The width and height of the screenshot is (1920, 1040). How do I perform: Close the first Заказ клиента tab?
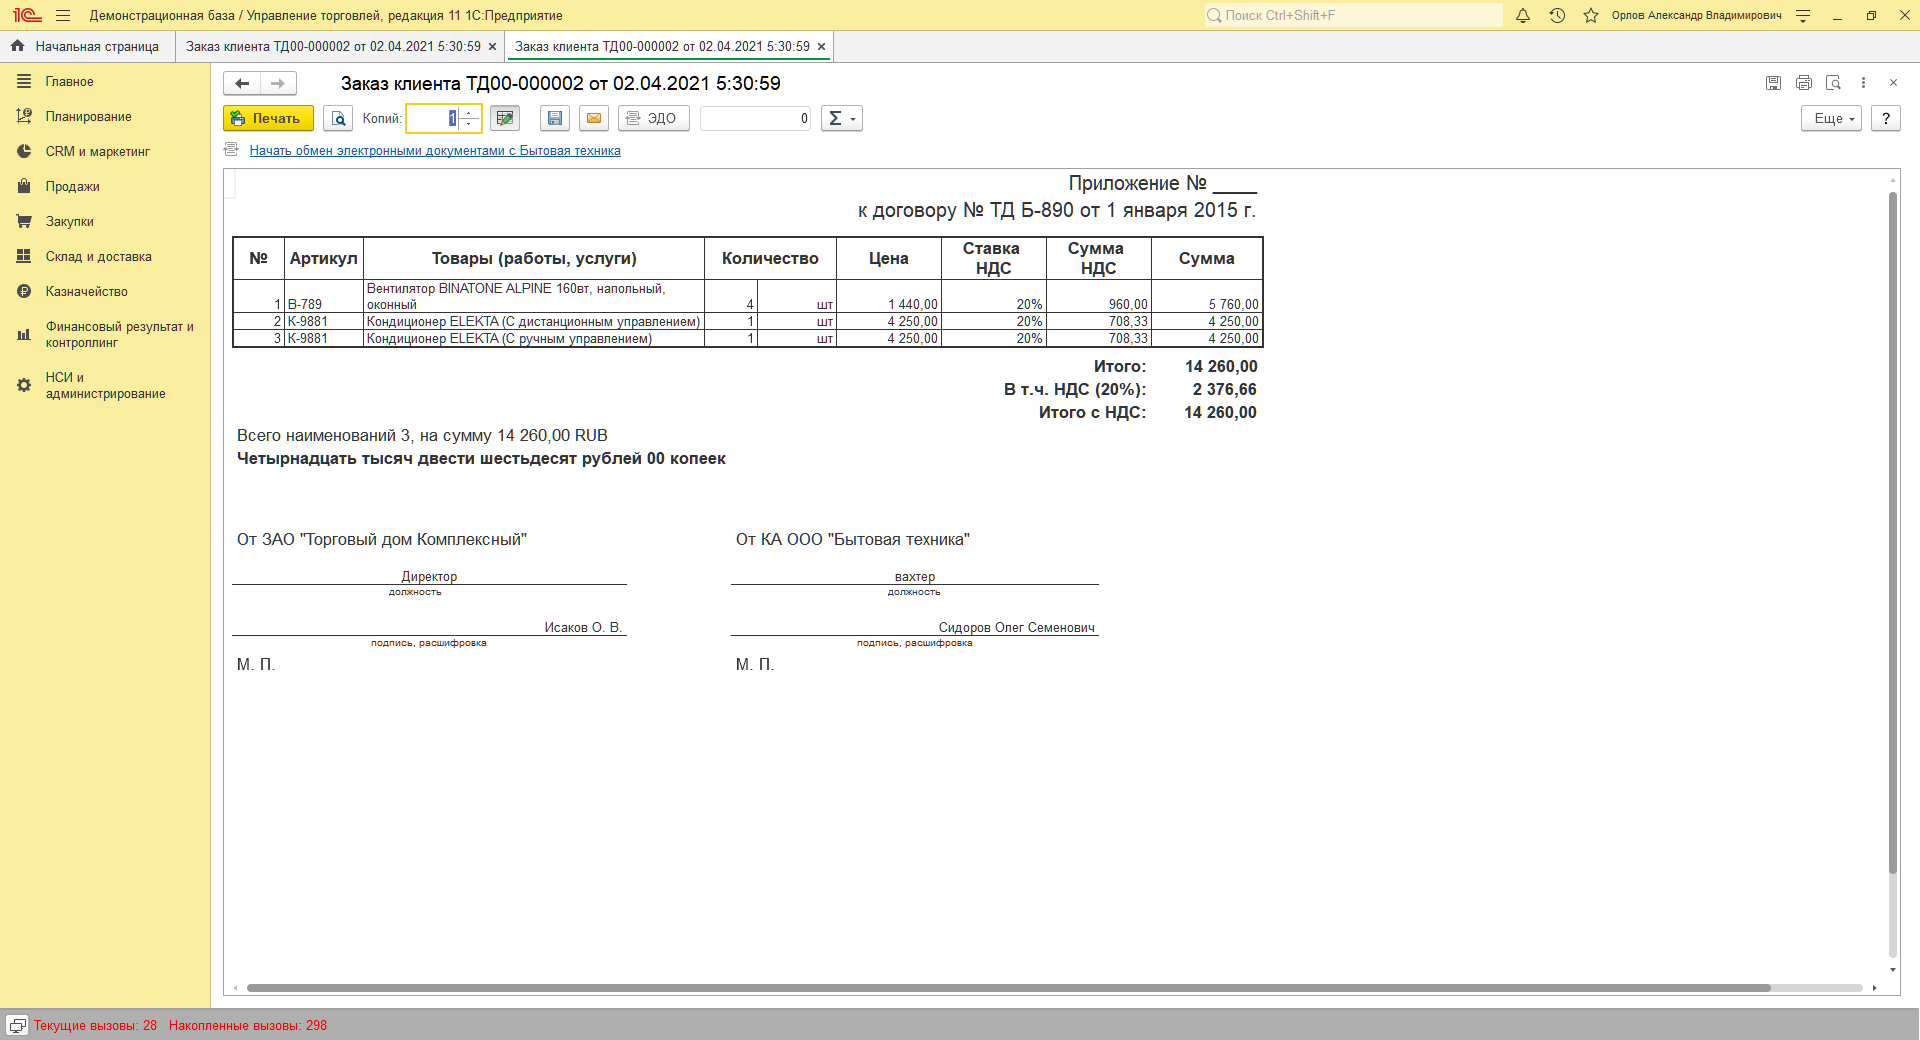coord(492,47)
